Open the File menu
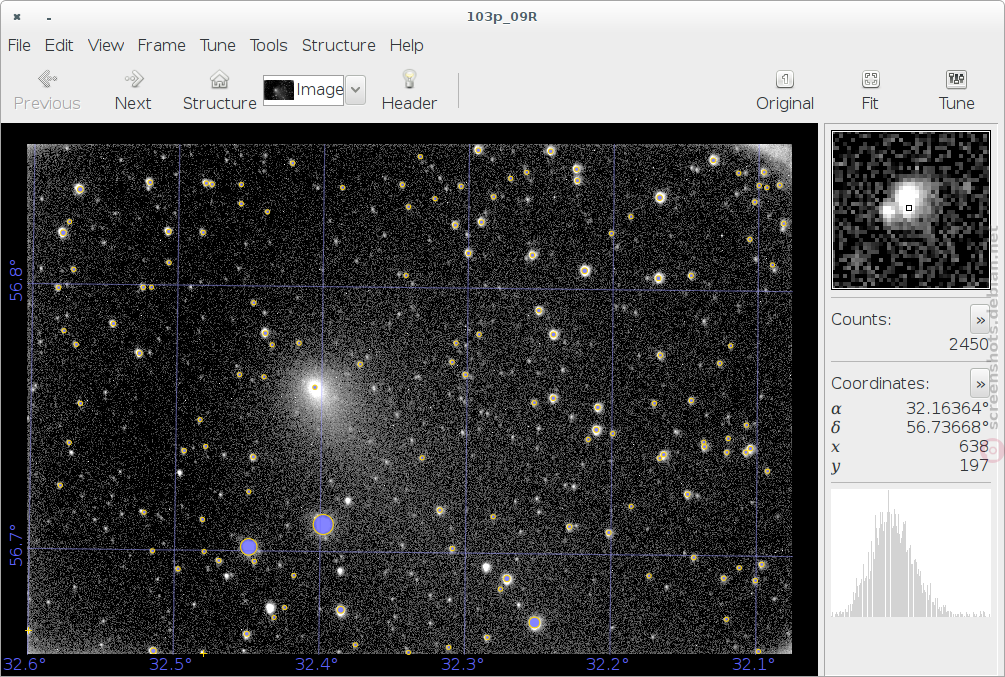Screen dimensions: 1005x677 (19, 46)
